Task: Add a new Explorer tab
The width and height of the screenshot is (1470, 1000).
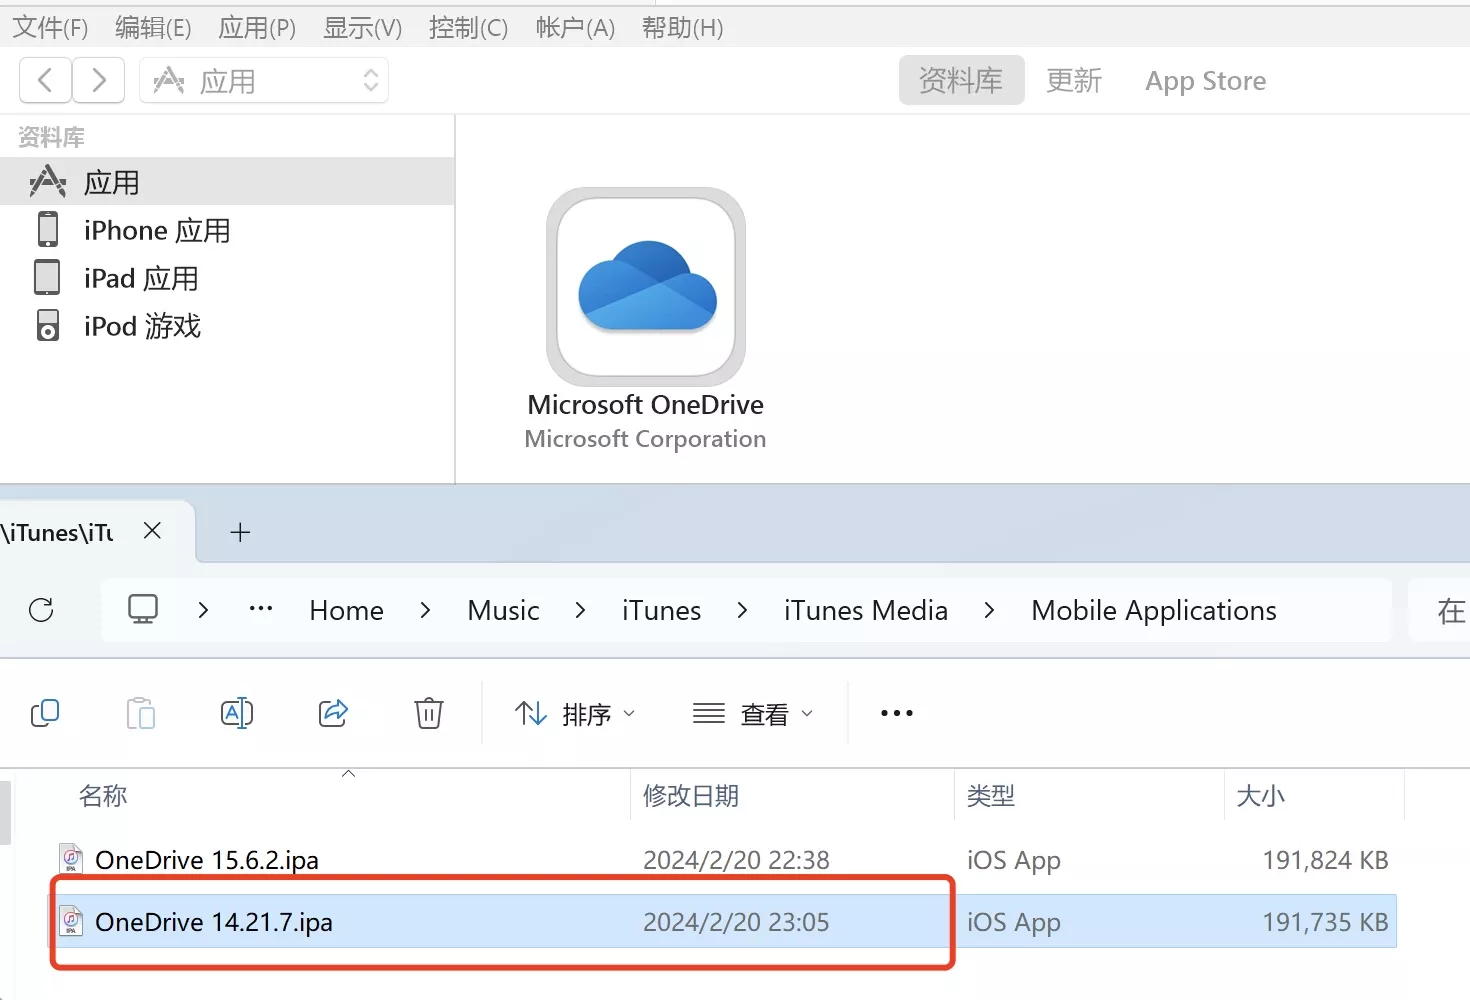Action: (240, 532)
